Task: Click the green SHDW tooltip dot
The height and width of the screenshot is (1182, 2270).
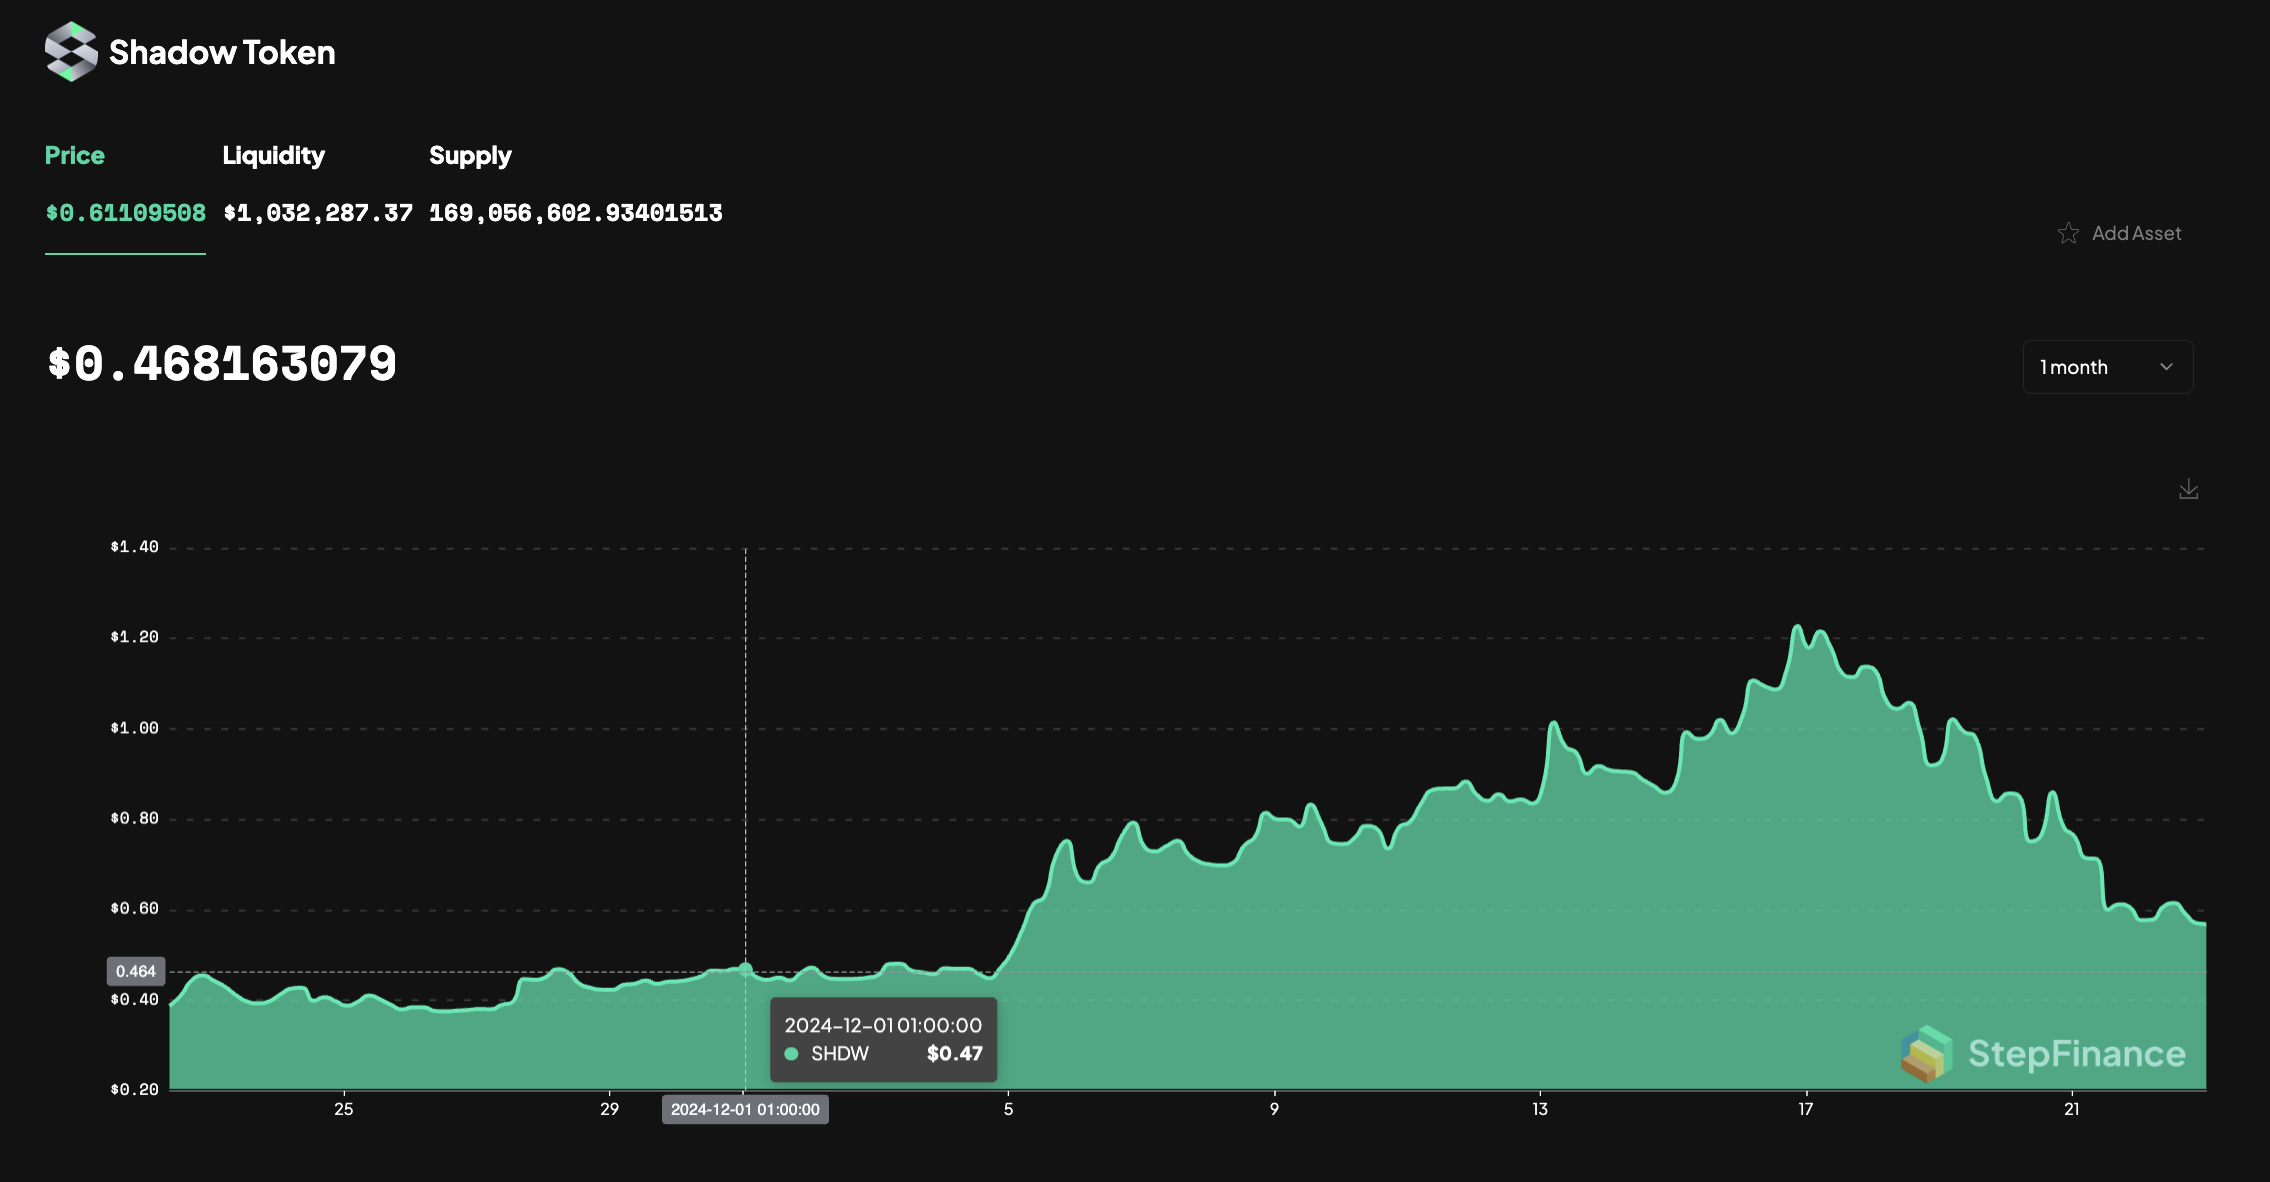Action: 791,1054
